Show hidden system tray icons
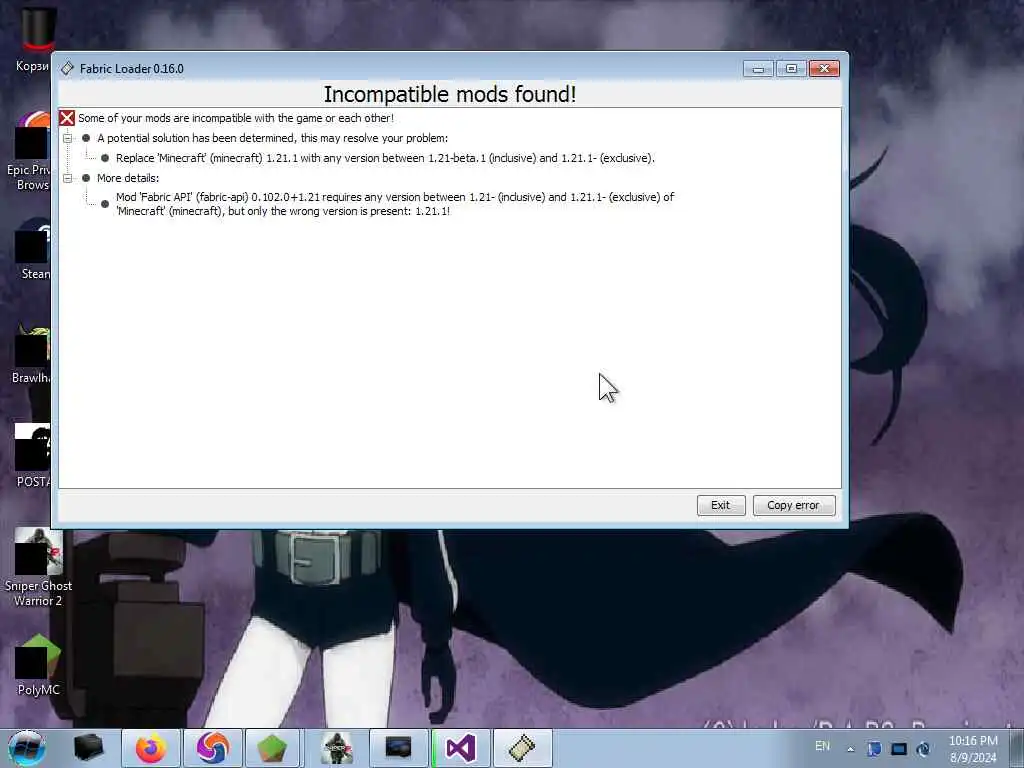 point(850,750)
